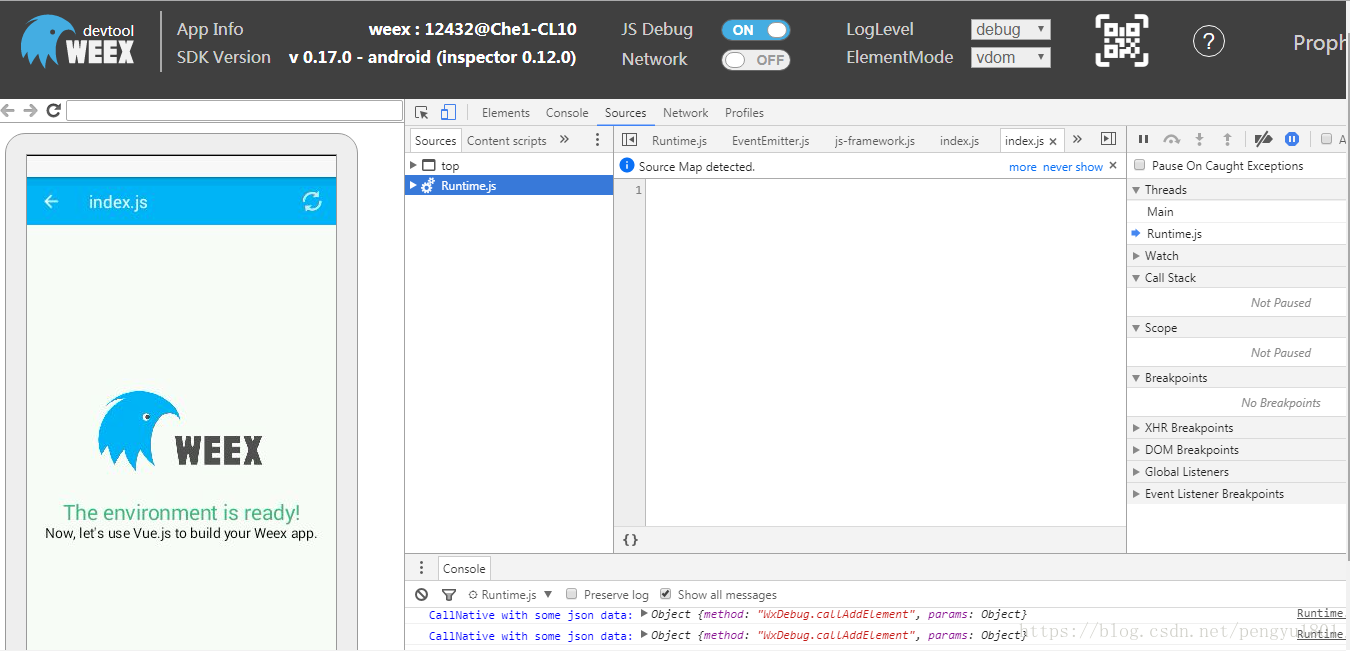The image size is (1350, 651).
Task: Open the console filter funnel
Action: coord(449,594)
